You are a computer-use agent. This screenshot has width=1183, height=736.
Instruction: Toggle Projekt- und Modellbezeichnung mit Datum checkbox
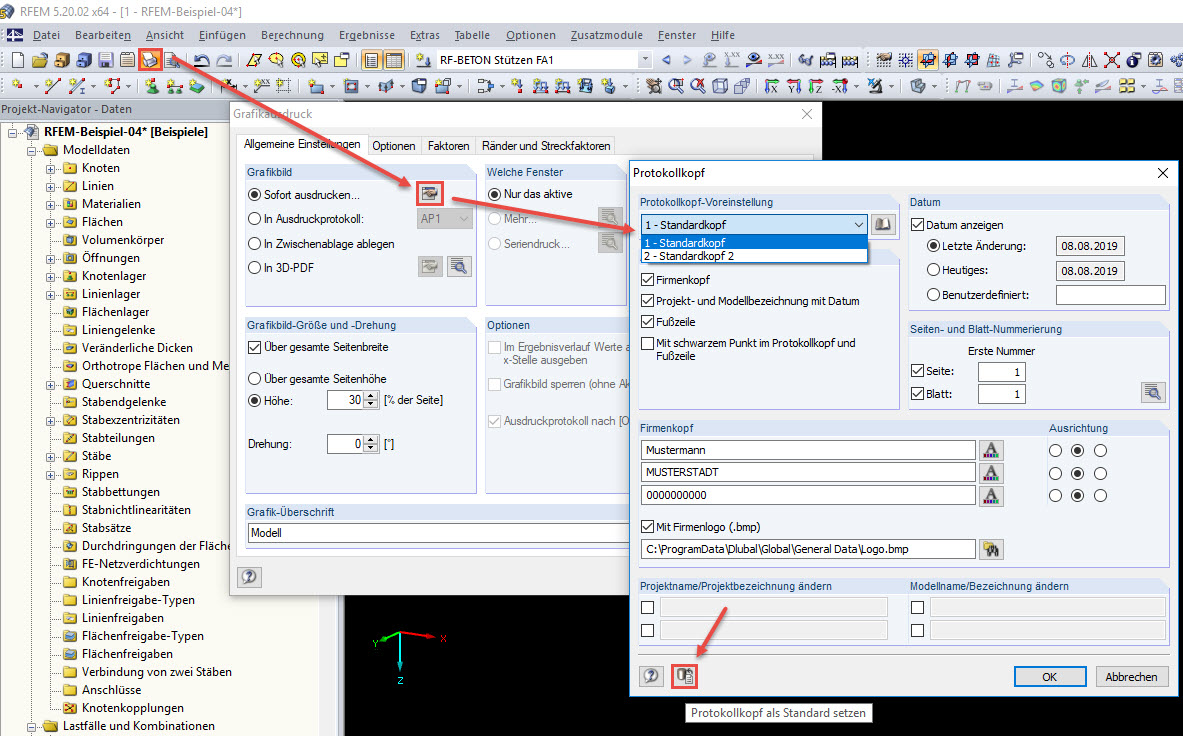(x=647, y=301)
